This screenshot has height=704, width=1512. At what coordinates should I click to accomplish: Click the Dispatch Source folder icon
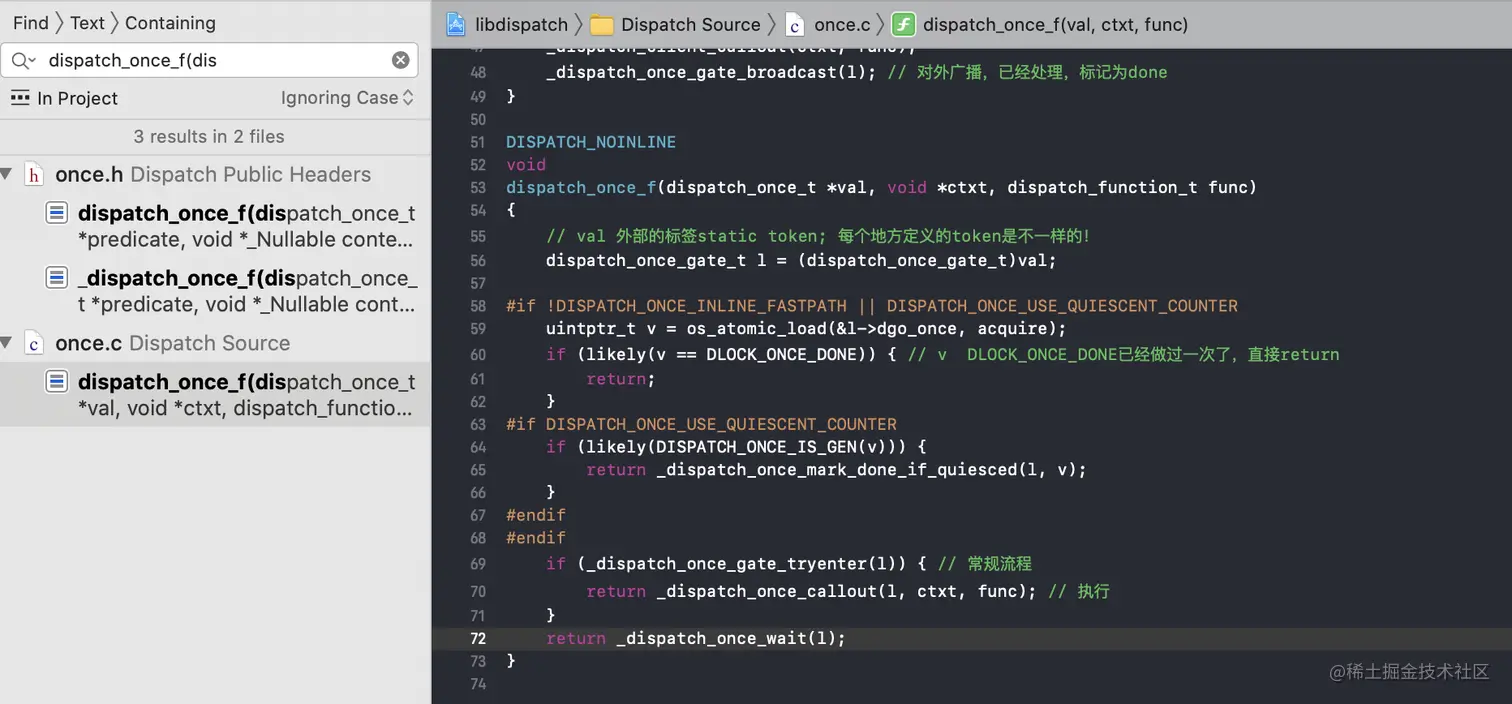point(602,25)
